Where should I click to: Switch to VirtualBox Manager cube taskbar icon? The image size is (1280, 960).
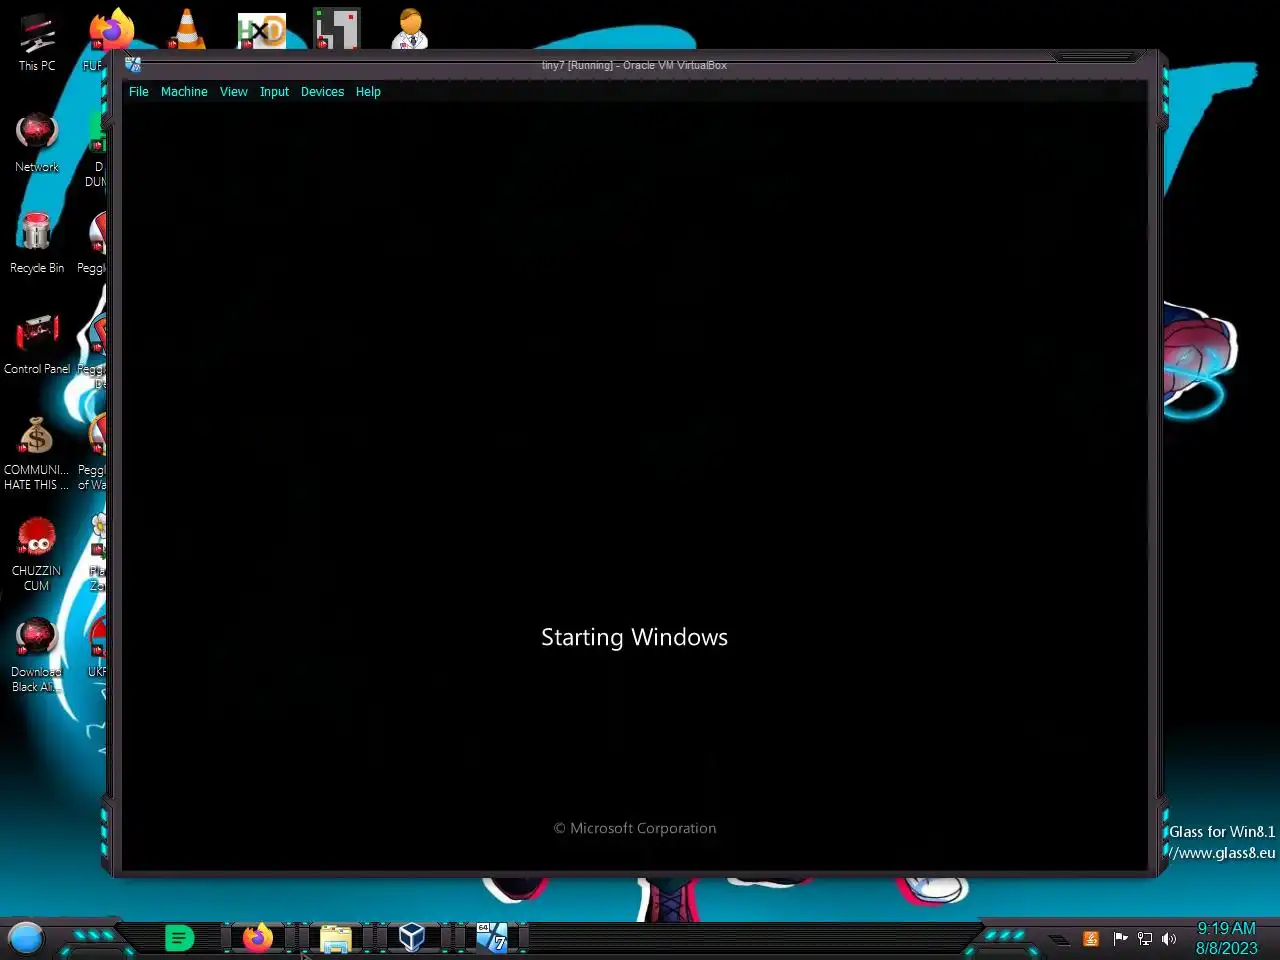[412, 937]
